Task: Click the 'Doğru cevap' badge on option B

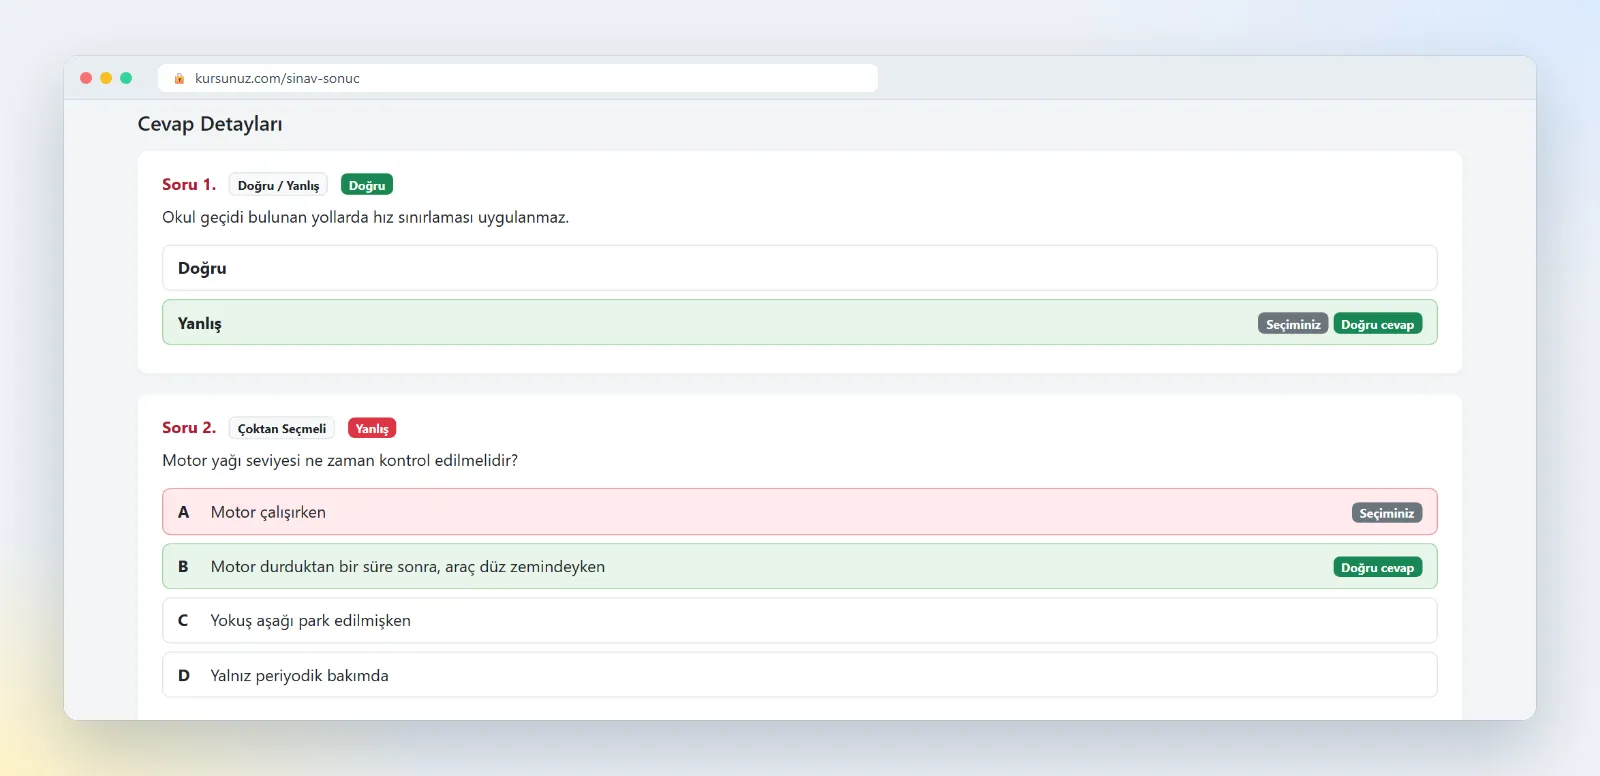Action: [x=1378, y=567]
